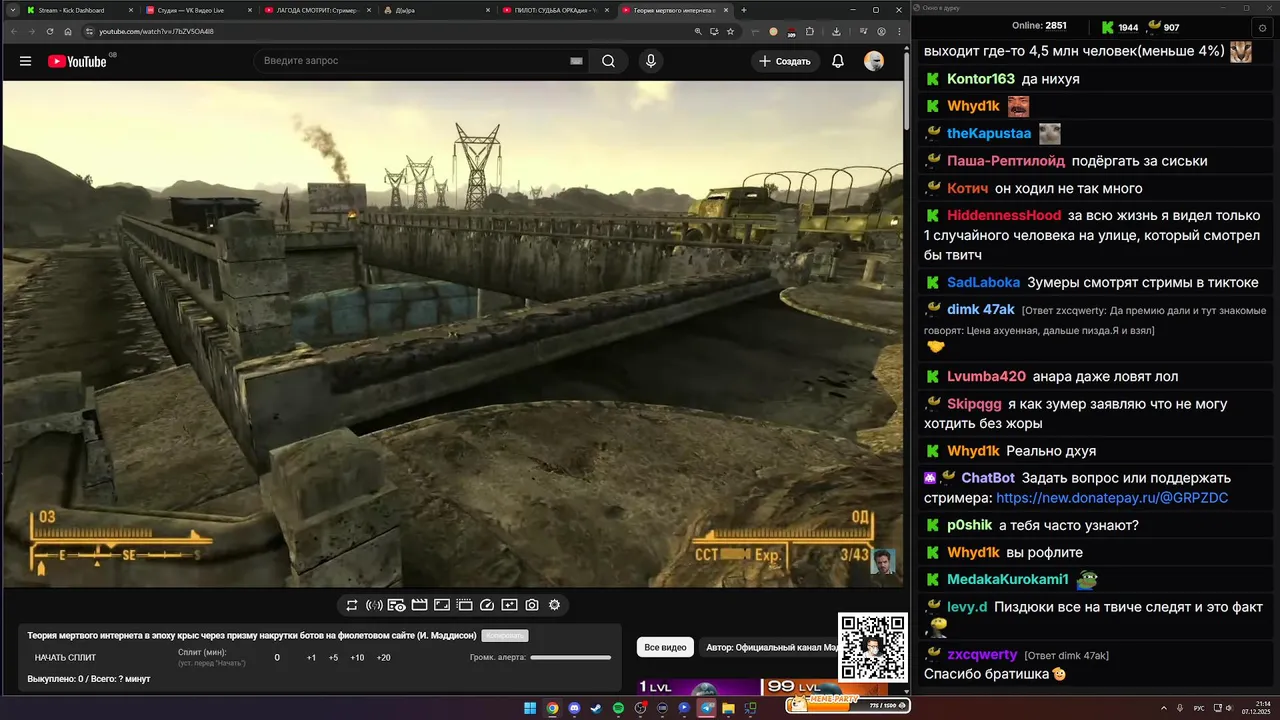The height and width of the screenshot is (720, 1280).
Task: Click the video player frame
Action: pyautogui.click(x=453, y=334)
